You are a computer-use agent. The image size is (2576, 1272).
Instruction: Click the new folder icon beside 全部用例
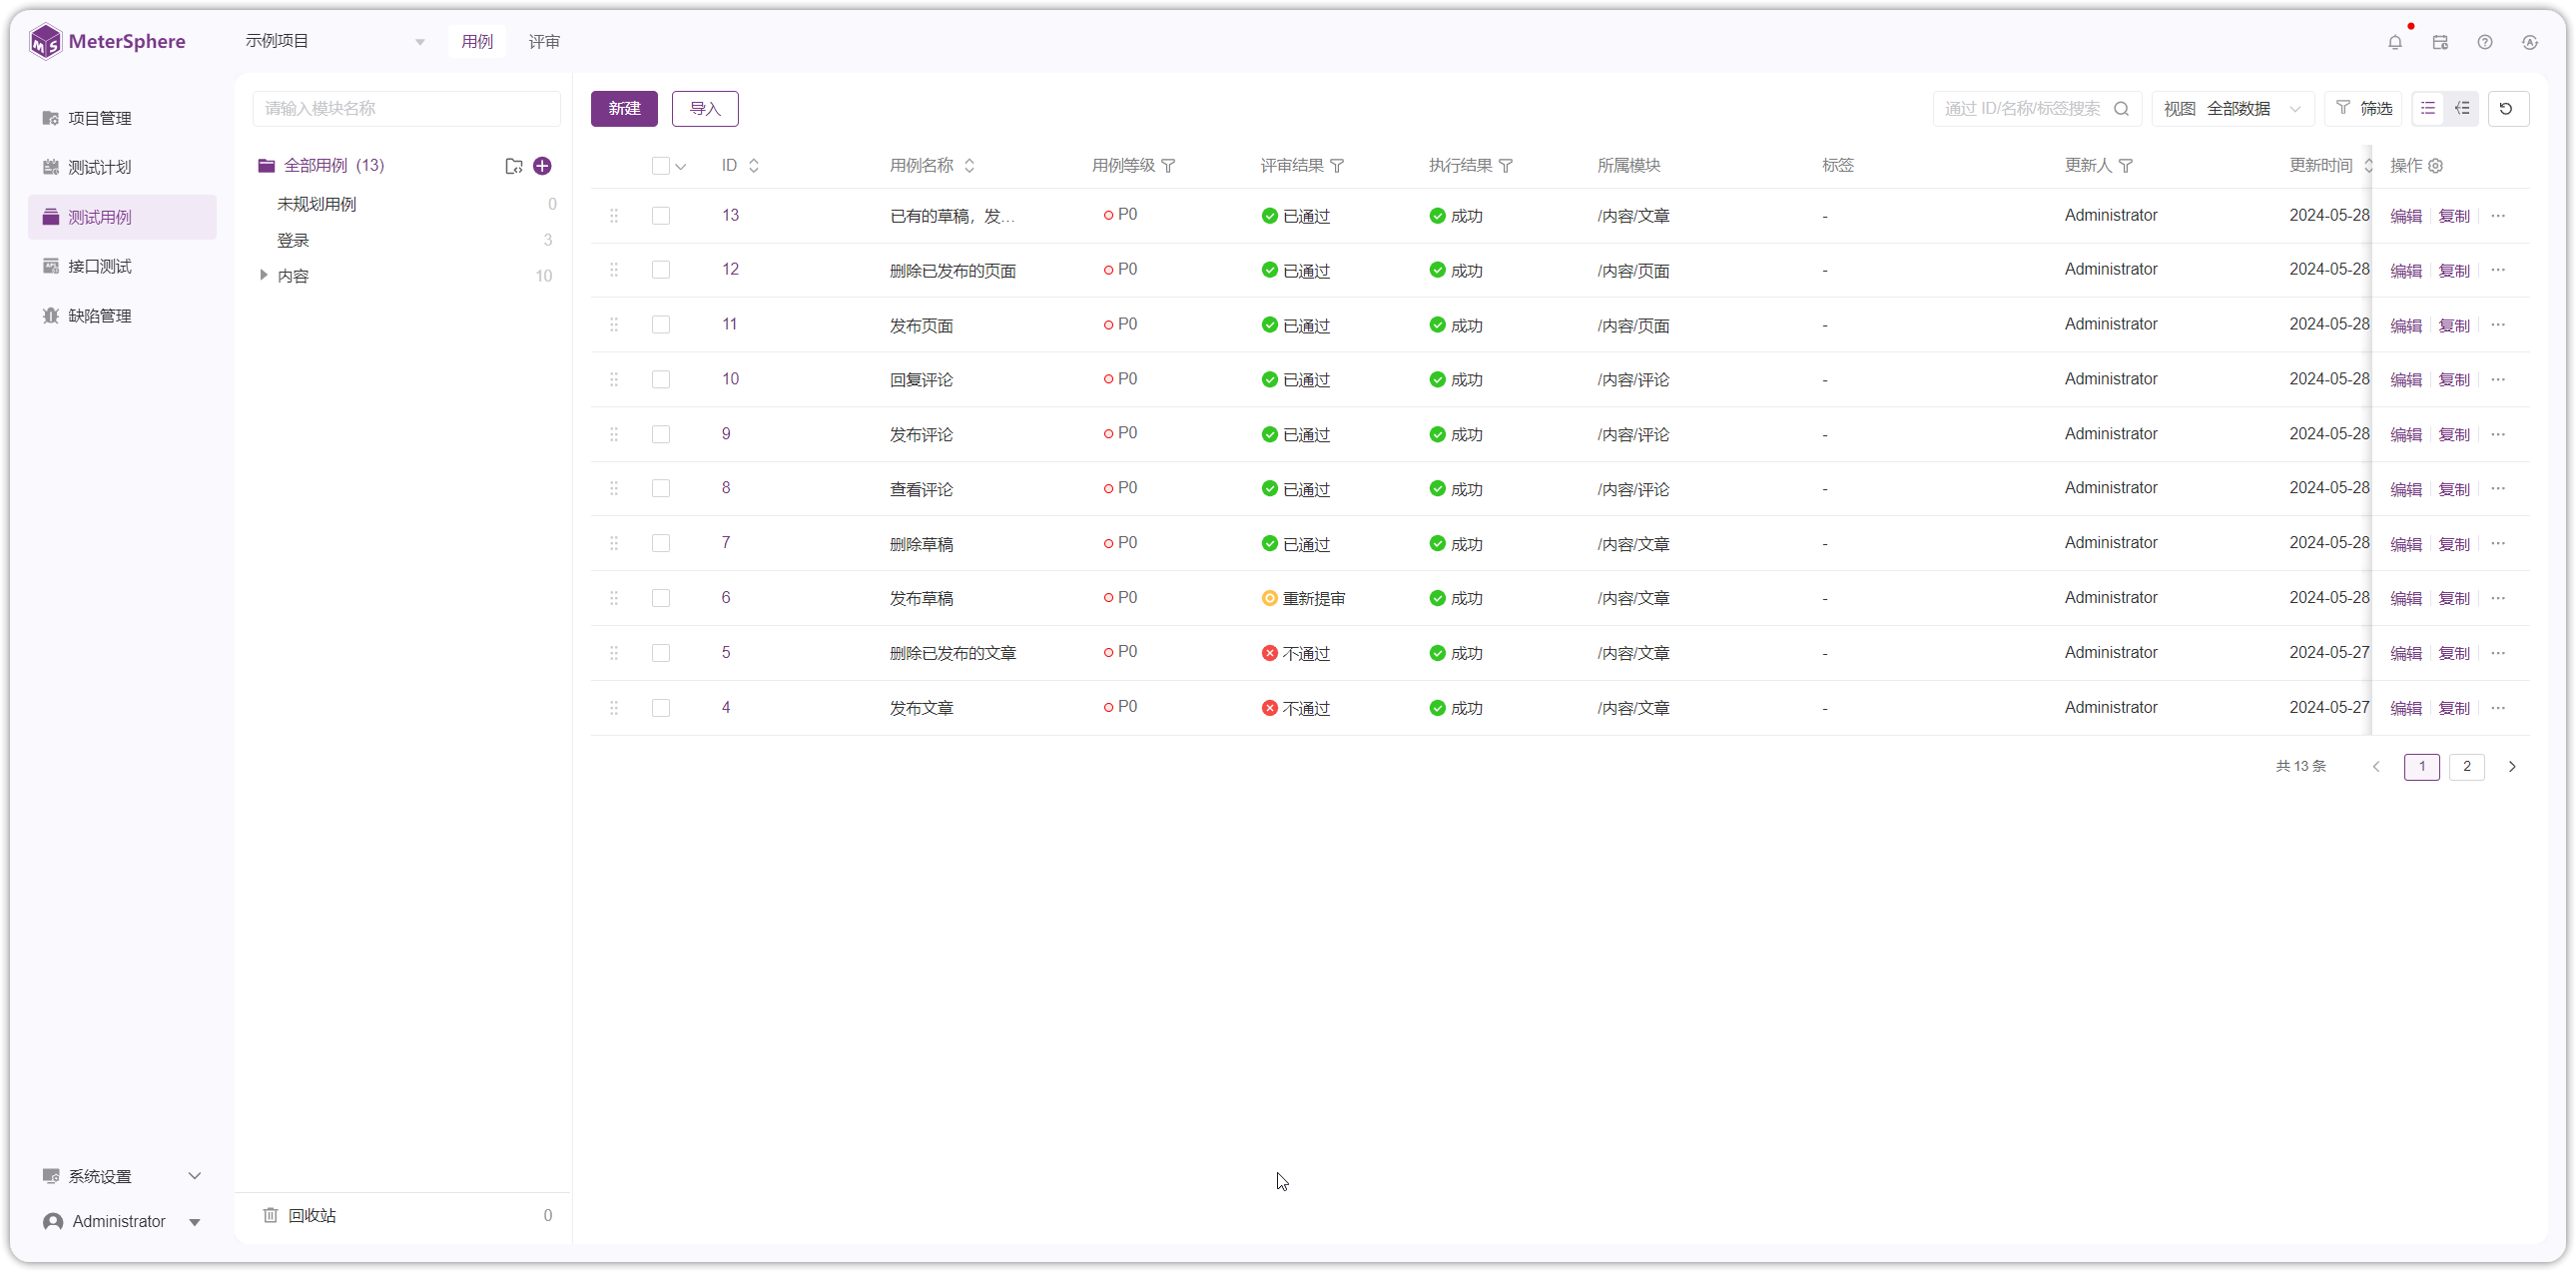click(514, 166)
